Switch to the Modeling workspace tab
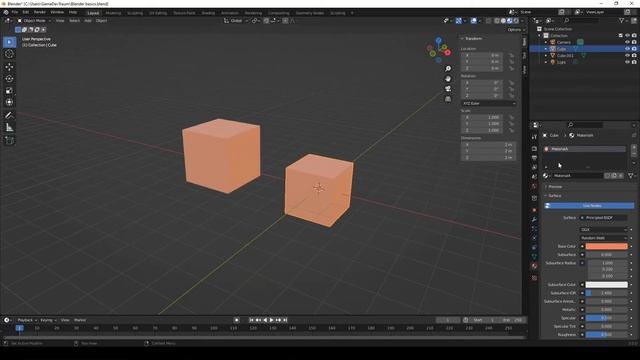The image size is (640, 360). point(113,13)
